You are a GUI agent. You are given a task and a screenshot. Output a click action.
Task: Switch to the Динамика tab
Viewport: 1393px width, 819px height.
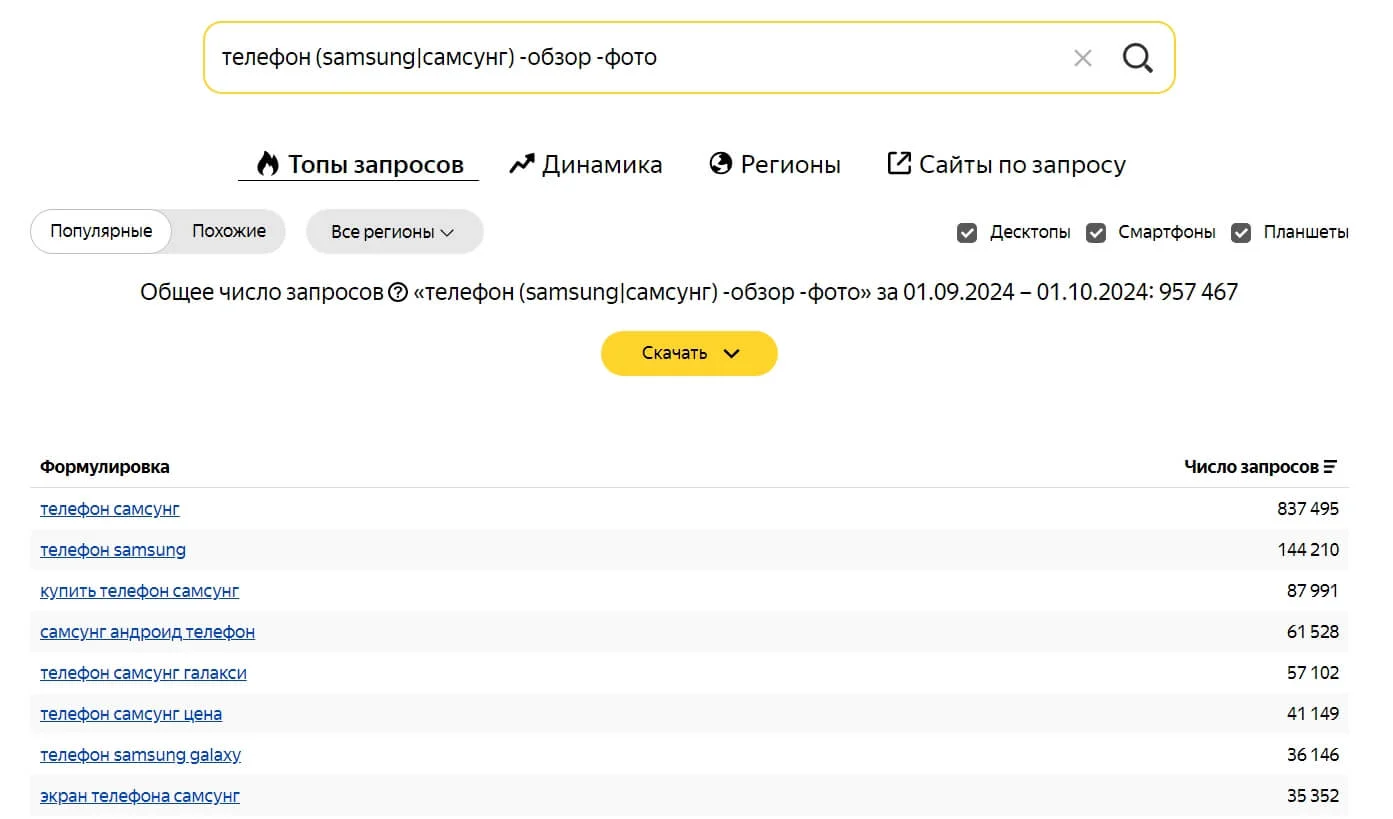point(586,164)
